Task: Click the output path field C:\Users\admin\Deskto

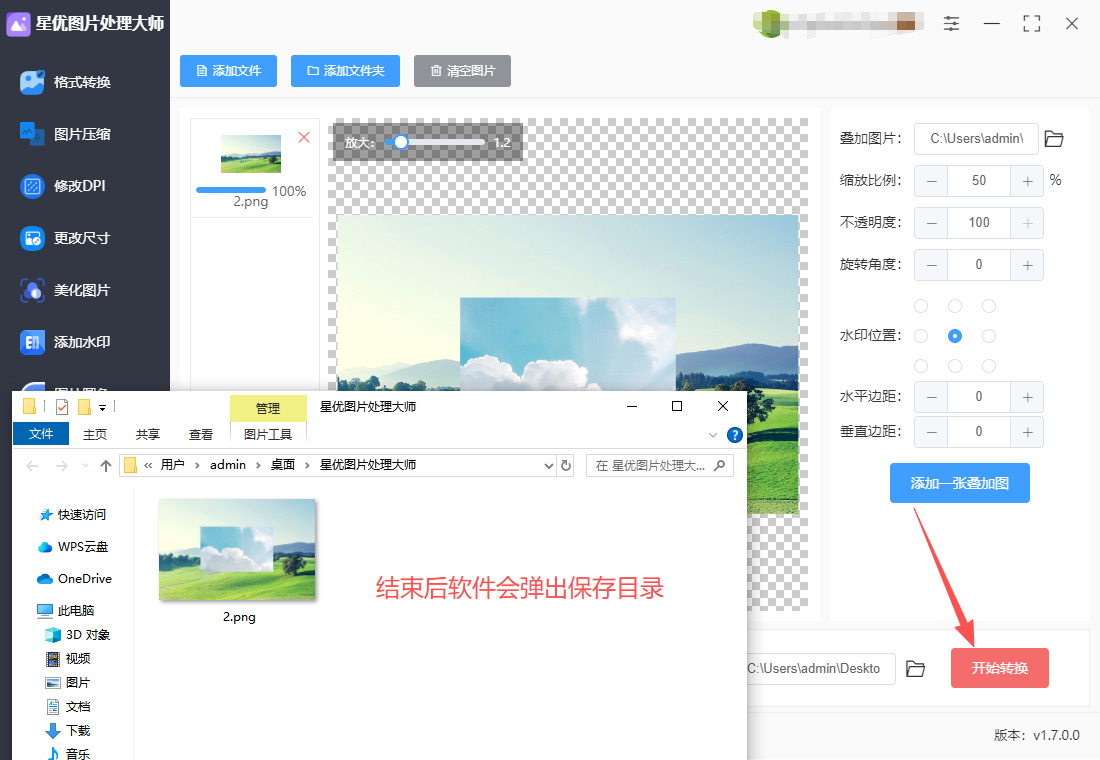Action: (821, 669)
